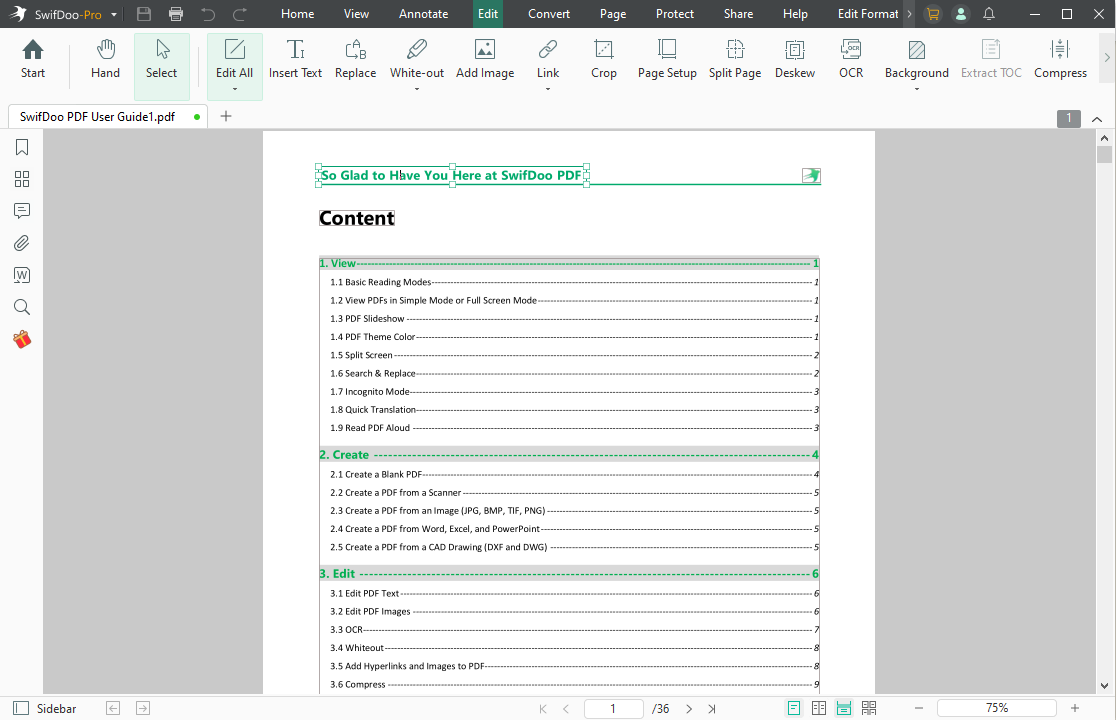The height and width of the screenshot is (720, 1116).
Task: Start OCR recognition
Action: [851, 60]
